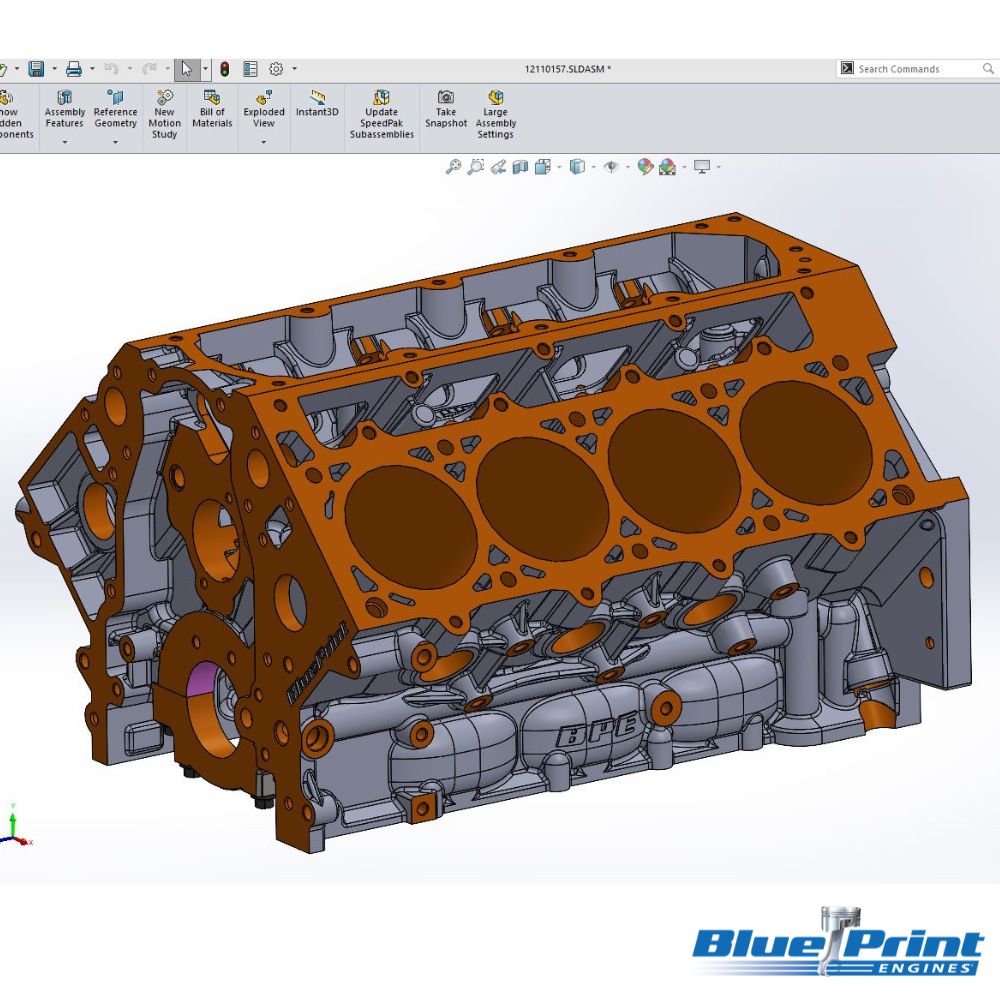Click the search magnifier in Search Commands

point(988,69)
